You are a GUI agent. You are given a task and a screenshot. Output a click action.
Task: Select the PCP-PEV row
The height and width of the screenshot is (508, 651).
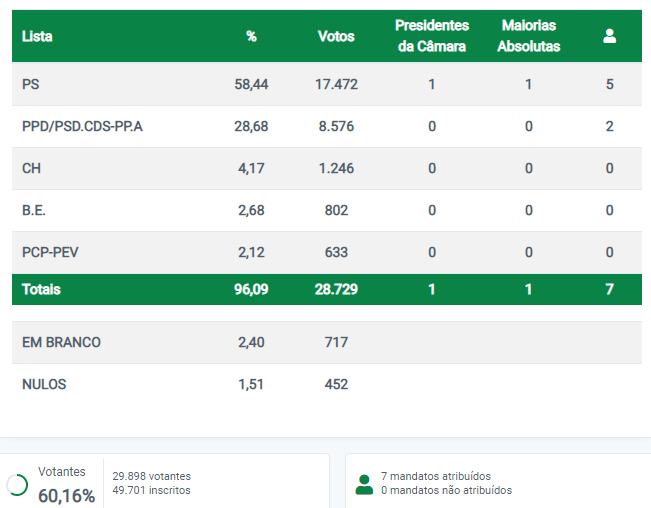pyautogui.click(x=327, y=252)
